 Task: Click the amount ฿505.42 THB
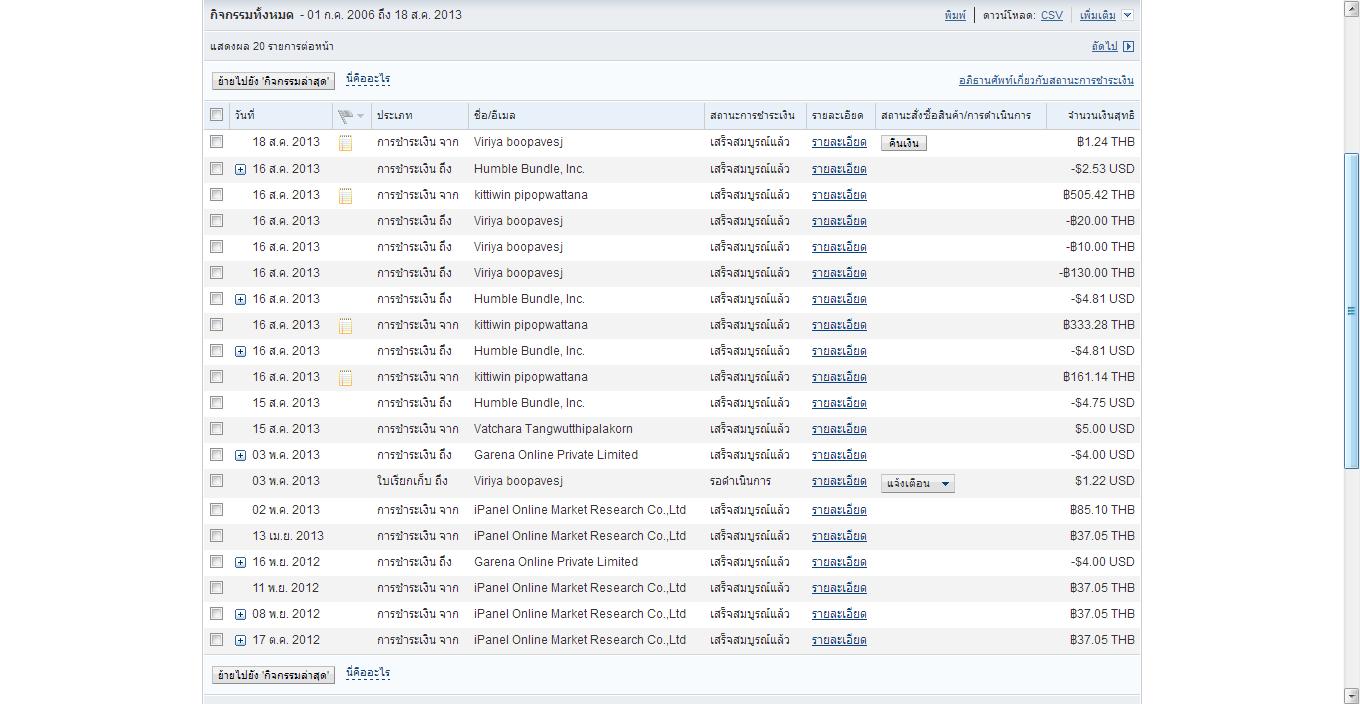click(1099, 195)
